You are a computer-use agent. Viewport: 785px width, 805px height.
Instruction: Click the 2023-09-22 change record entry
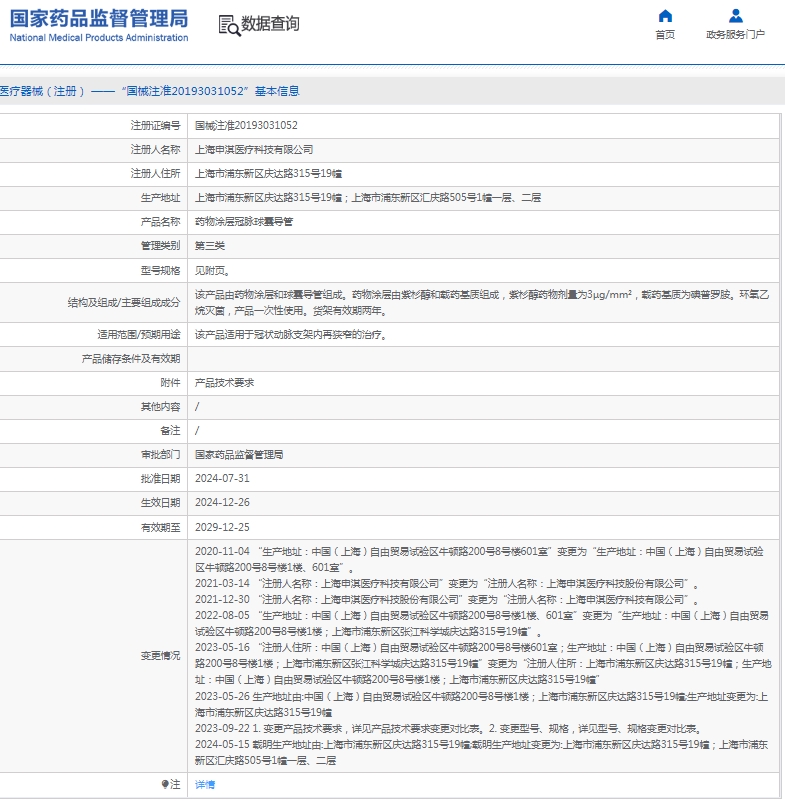[x=449, y=729]
